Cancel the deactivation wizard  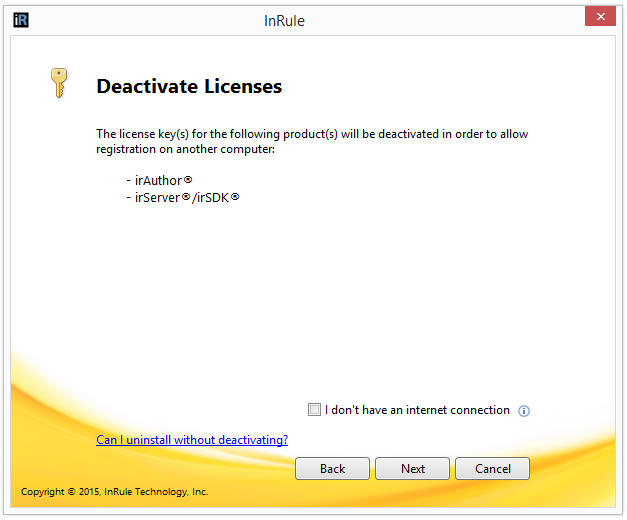point(493,468)
